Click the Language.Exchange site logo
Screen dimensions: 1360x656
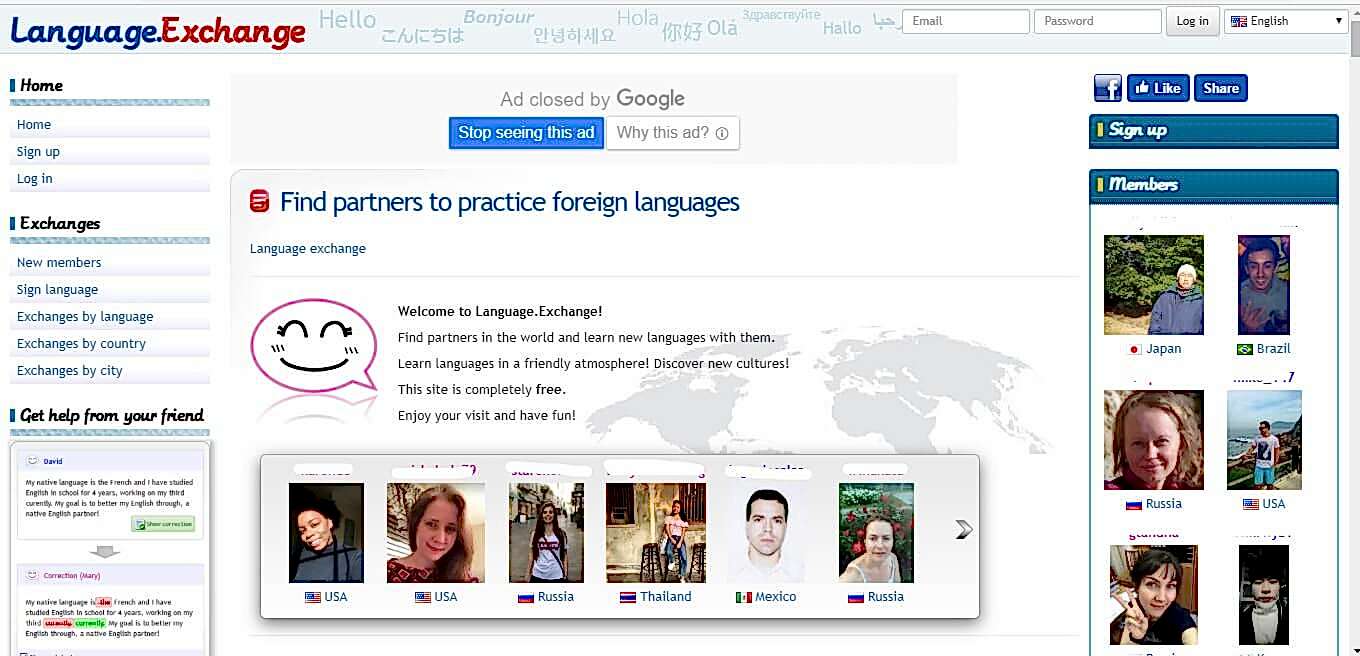[x=158, y=31]
